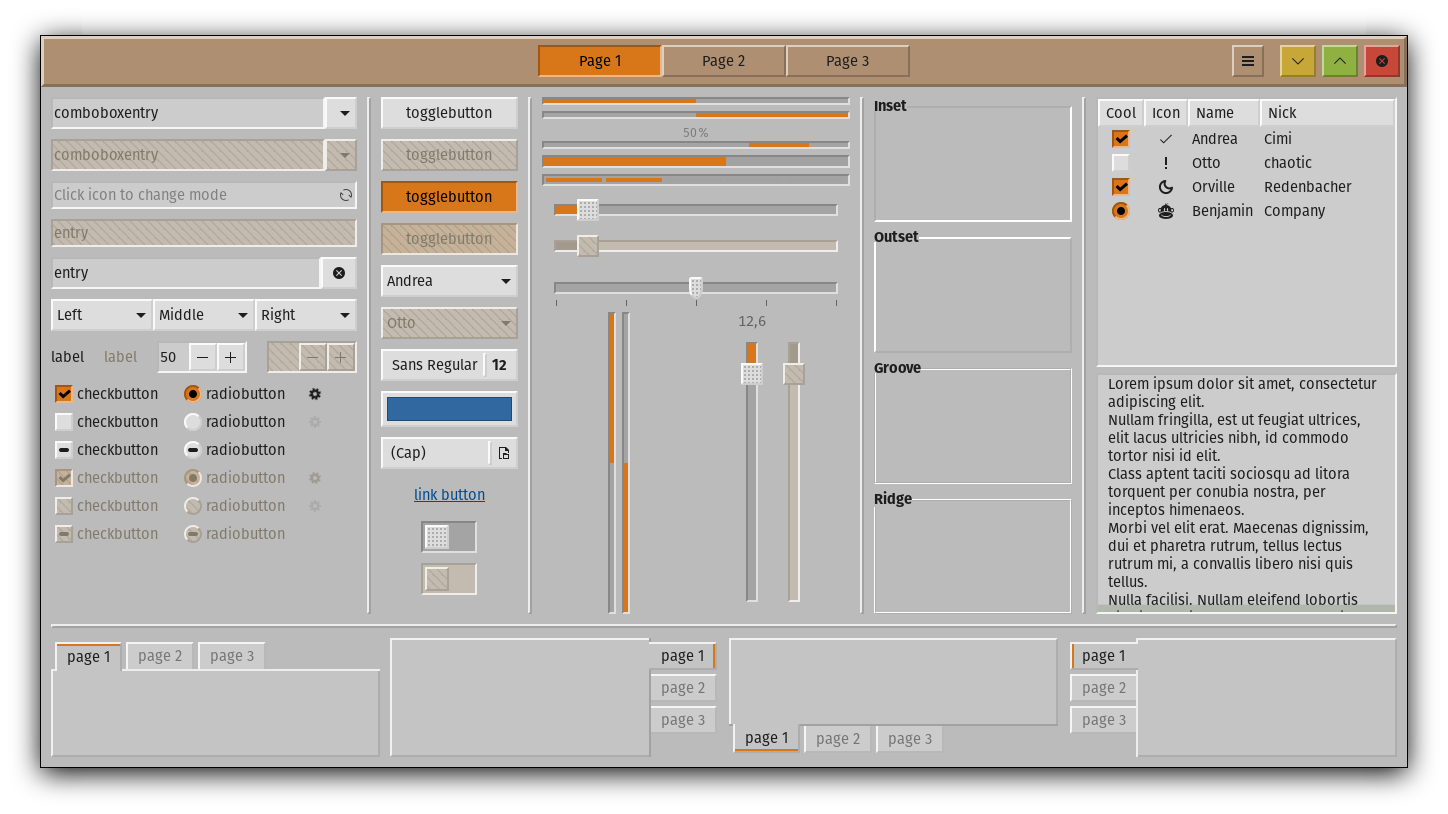Viewport: 1448px width, 814px height.
Task: Increase the spin button value of 50
Action: (231, 357)
